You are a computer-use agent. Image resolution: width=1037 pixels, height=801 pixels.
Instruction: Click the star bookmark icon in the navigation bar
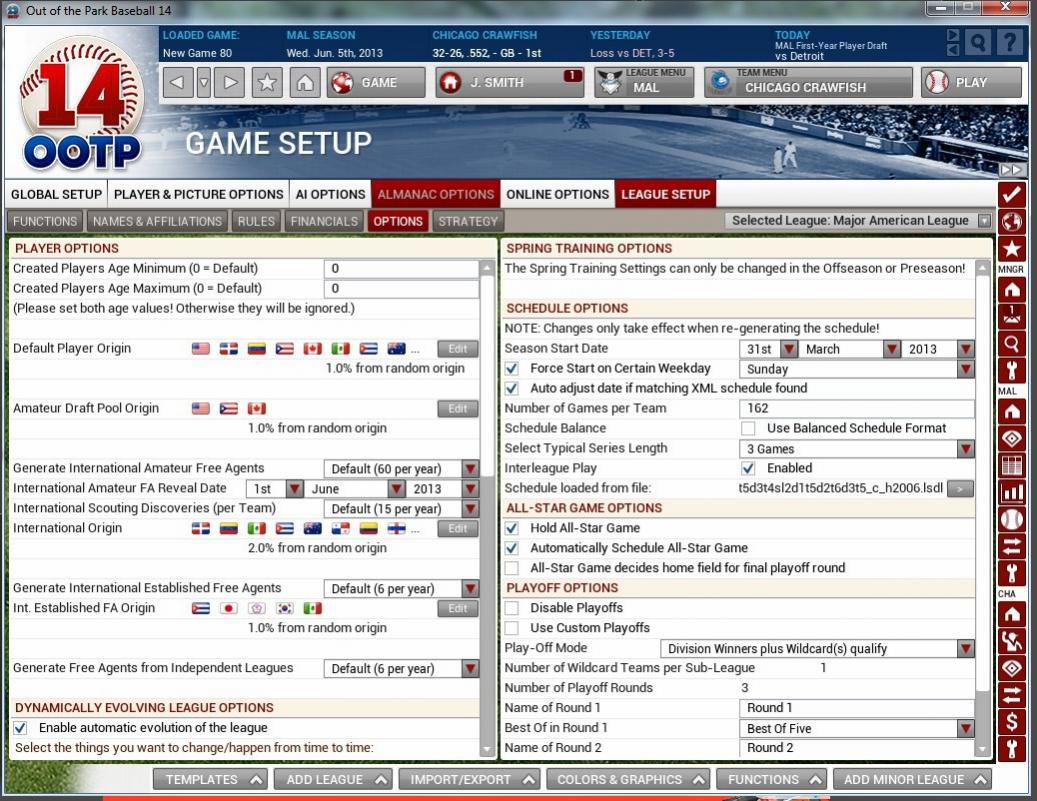click(x=267, y=83)
